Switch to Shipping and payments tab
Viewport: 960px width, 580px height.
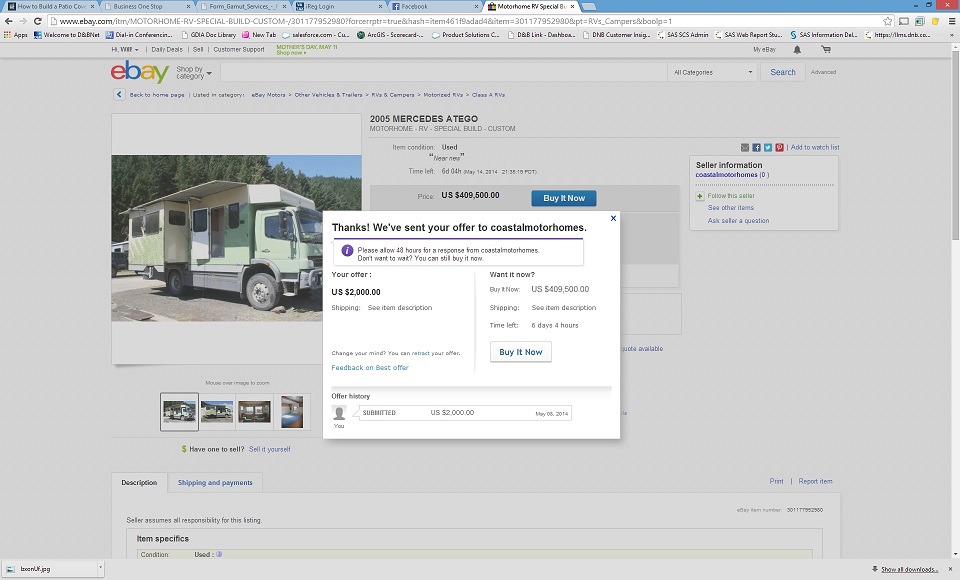[215, 483]
